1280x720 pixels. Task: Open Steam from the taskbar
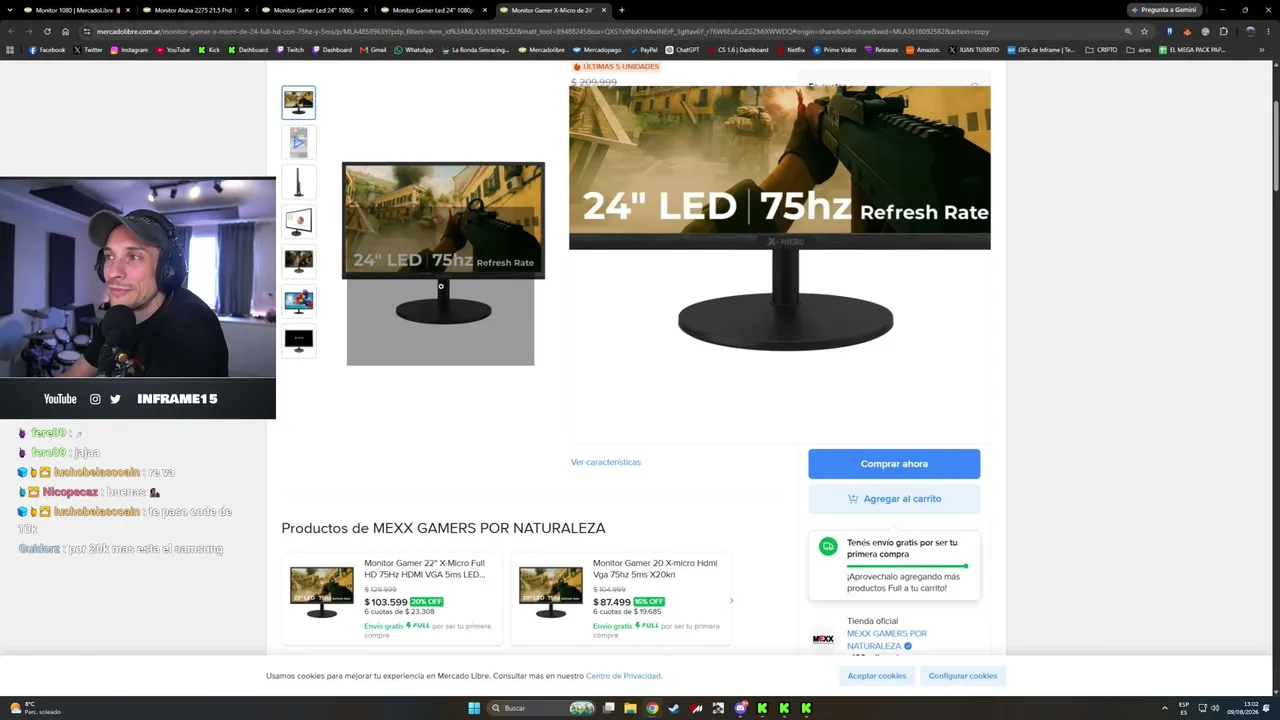pyautogui.click(x=673, y=708)
